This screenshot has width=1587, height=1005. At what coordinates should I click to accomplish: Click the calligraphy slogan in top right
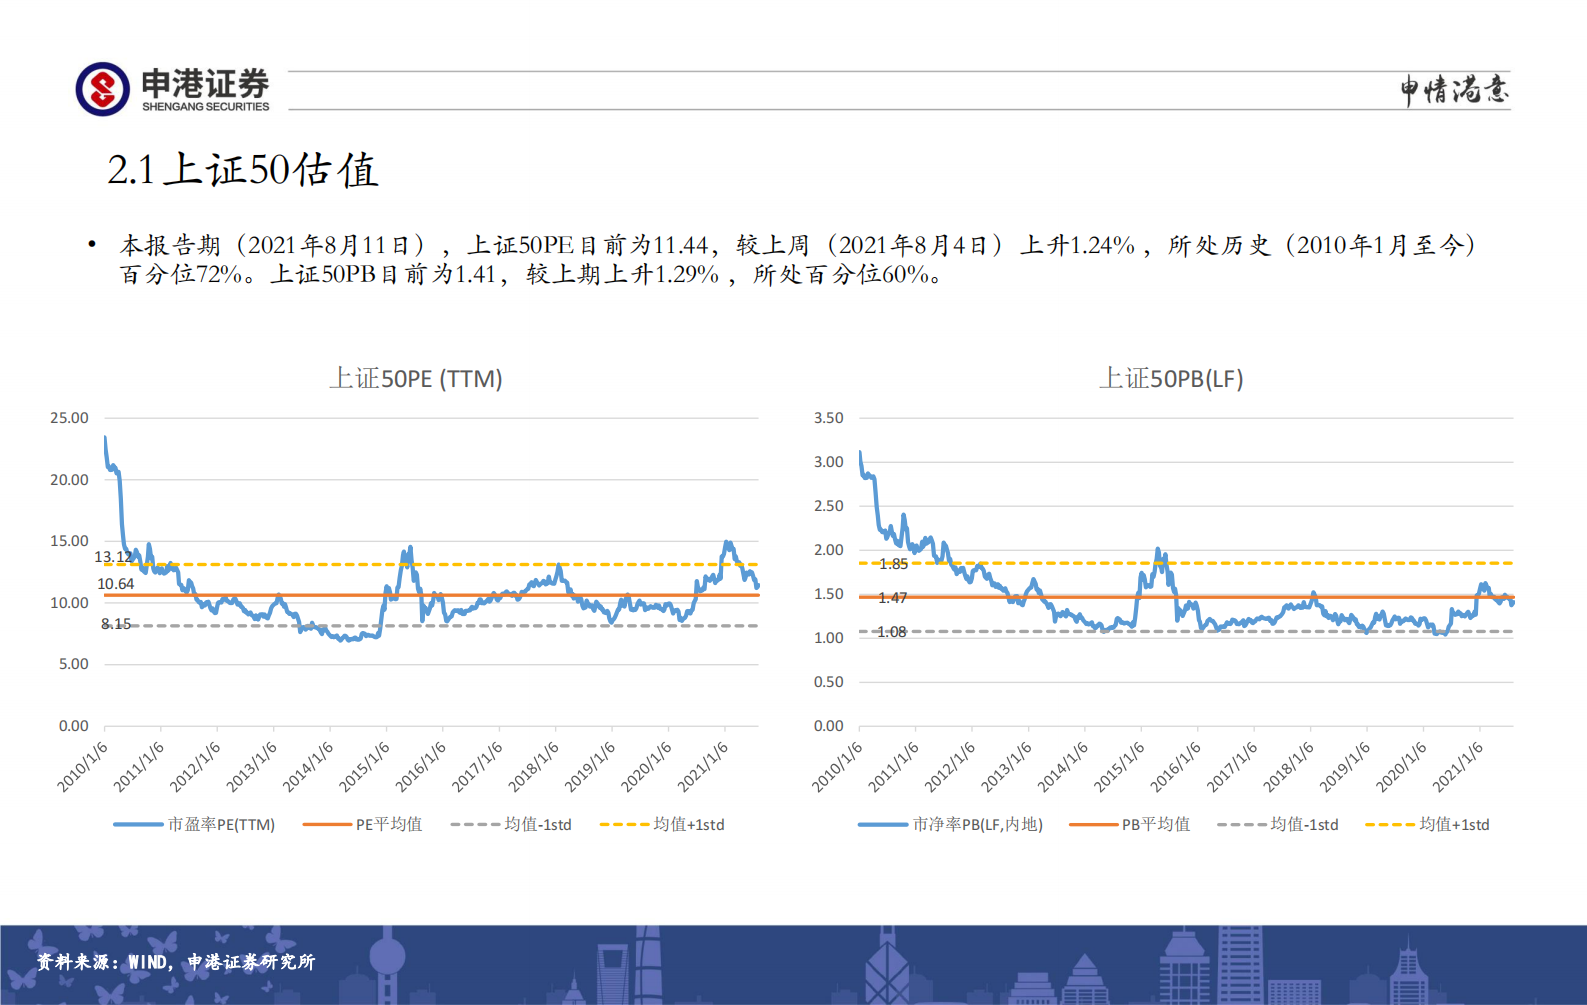(x=1454, y=90)
